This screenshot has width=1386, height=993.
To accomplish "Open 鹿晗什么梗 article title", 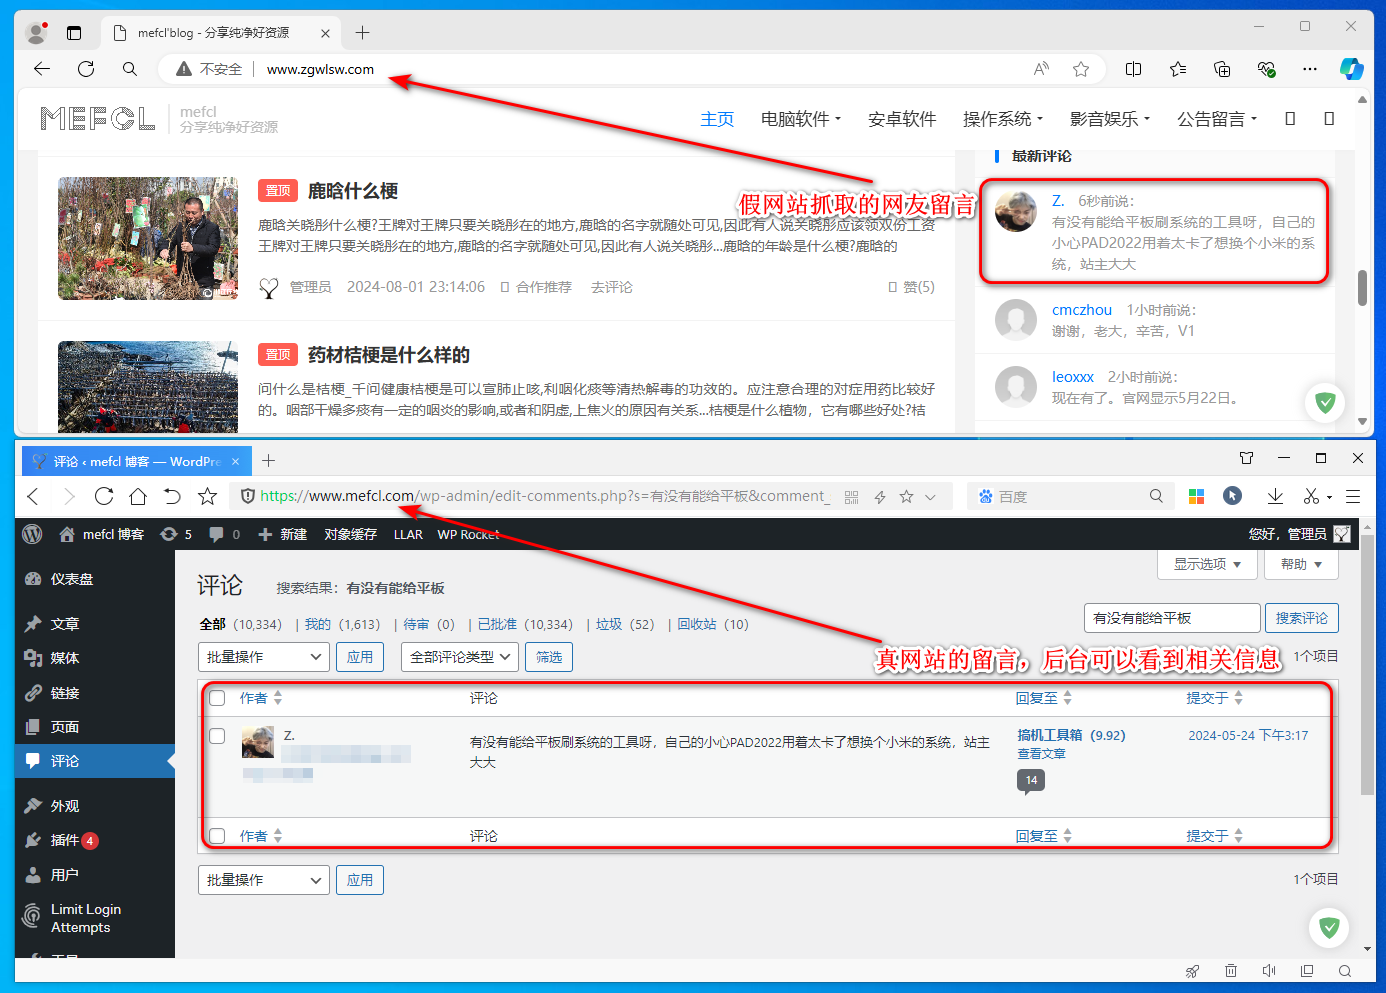I will tap(353, 191).
